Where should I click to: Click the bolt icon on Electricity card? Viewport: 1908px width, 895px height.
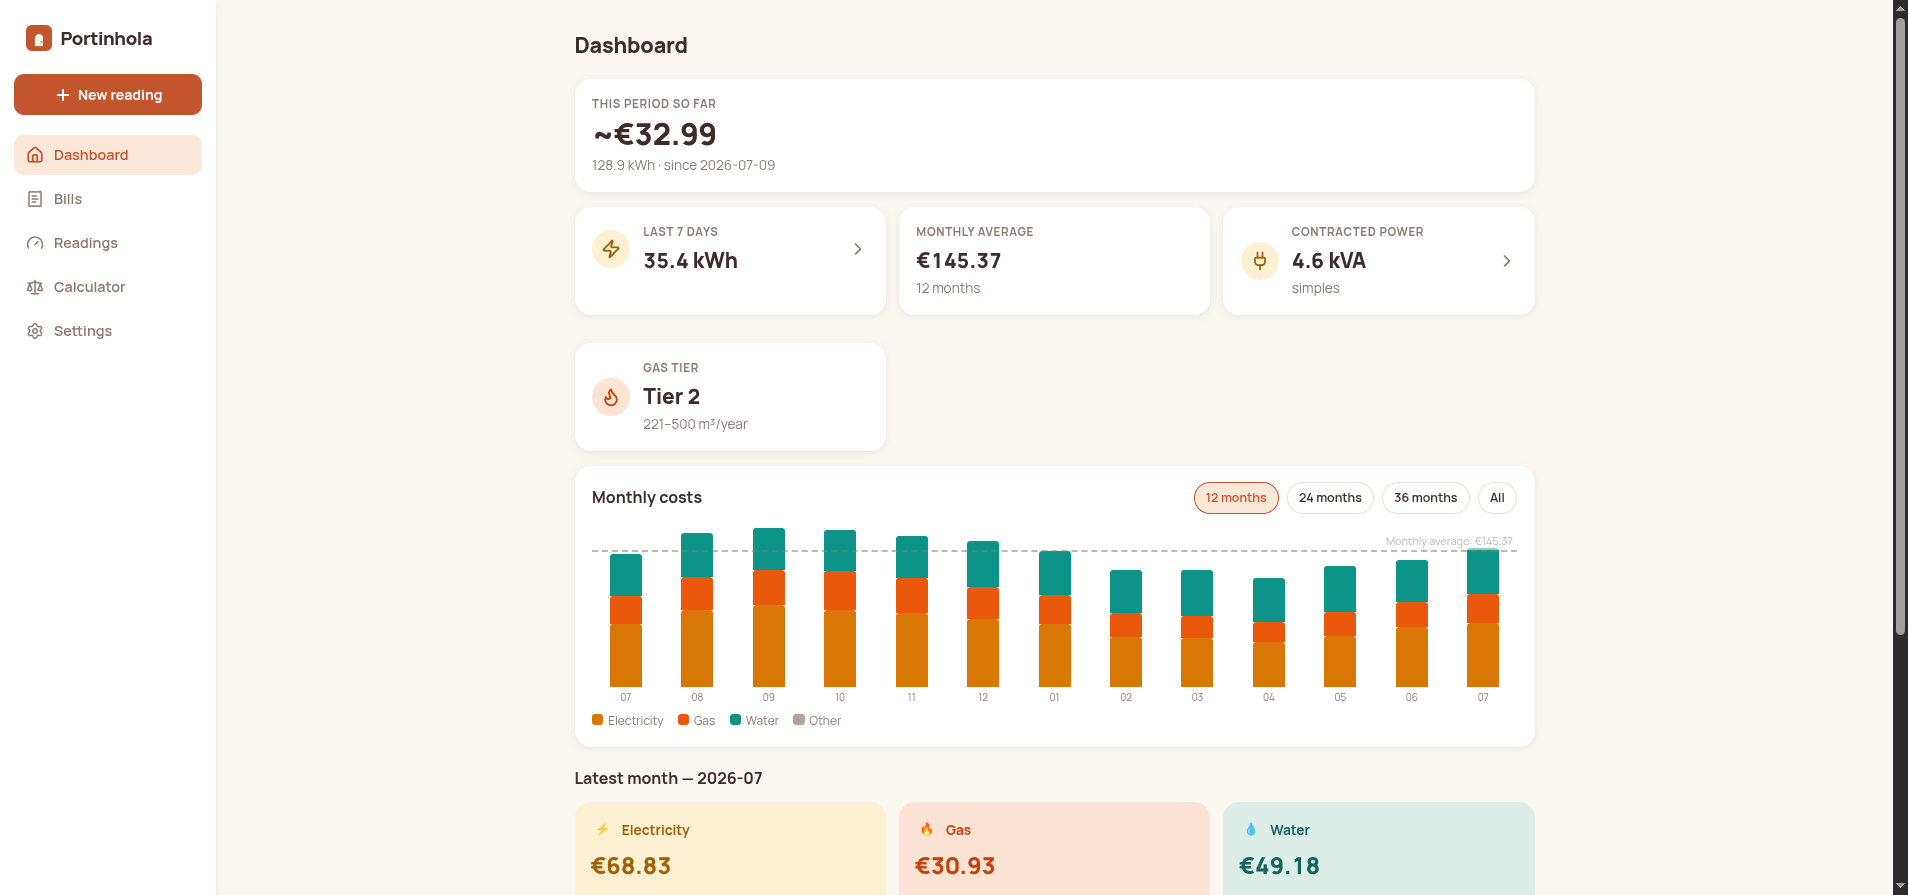pyautogui.click(x=603, y=829)
